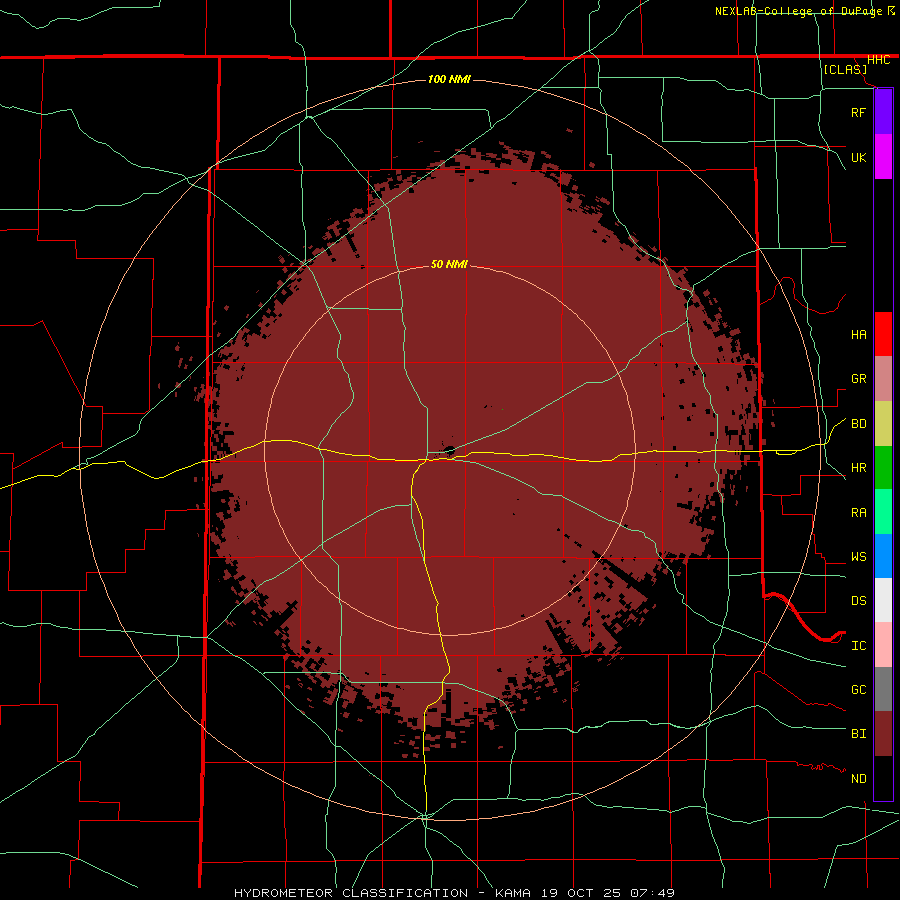Click the blue WS legend swatch
Image resolution: width=900 pixels, height=900 pixels.
[x=883, y=556]
